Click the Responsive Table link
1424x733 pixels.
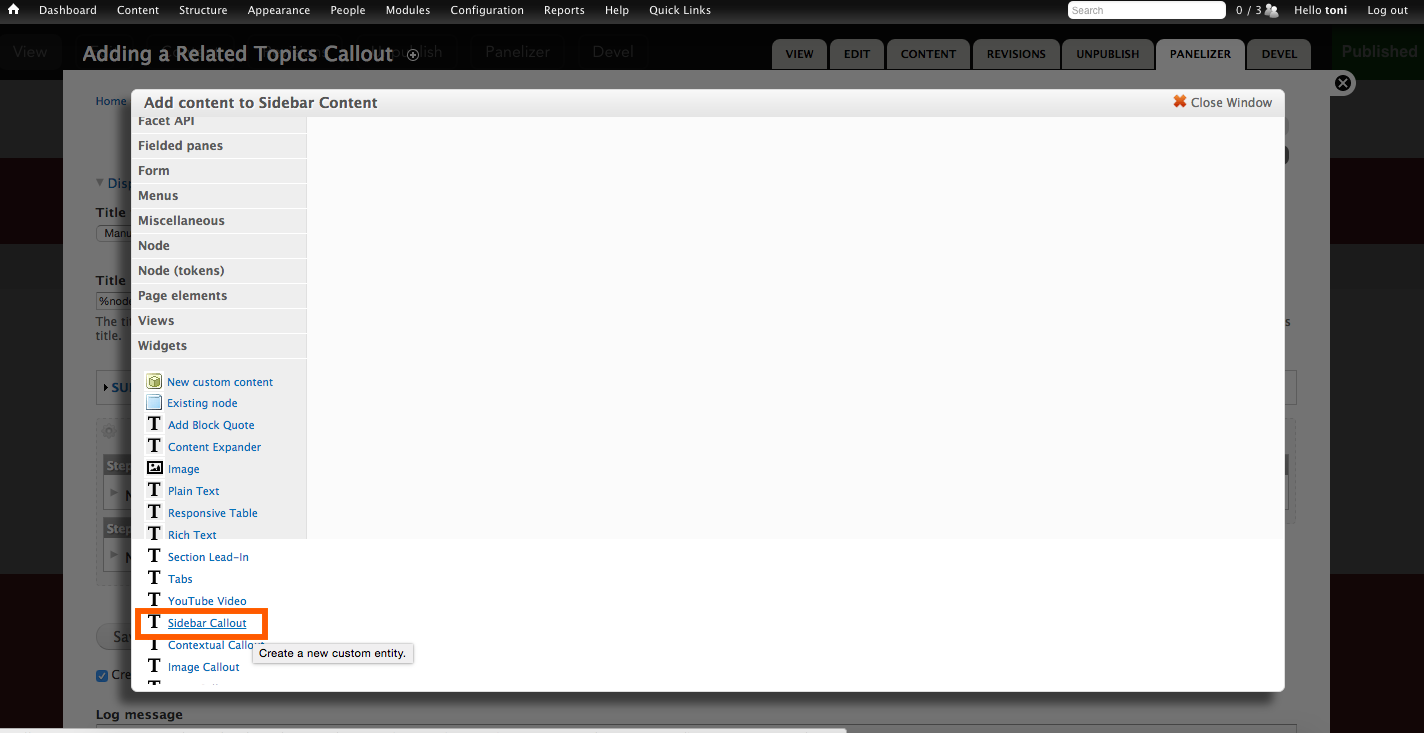[x=213, y=513]
